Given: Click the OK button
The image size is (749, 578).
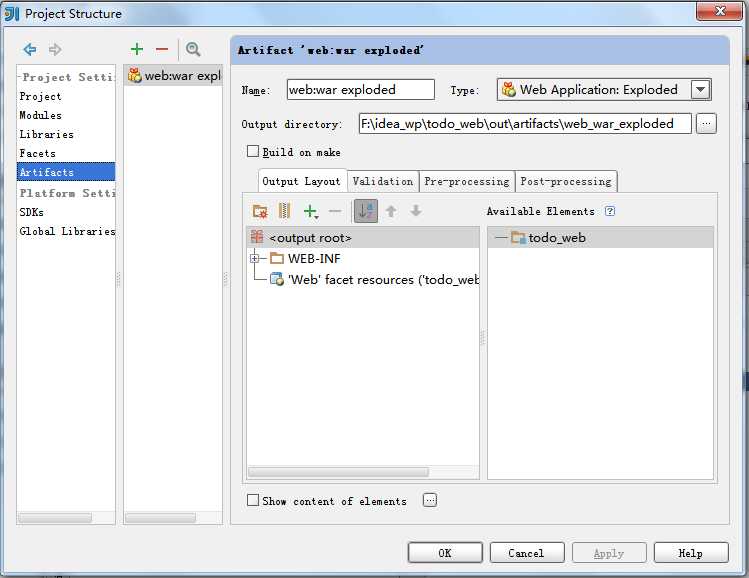Looking at the screenshot, I should tap(445, 553).
